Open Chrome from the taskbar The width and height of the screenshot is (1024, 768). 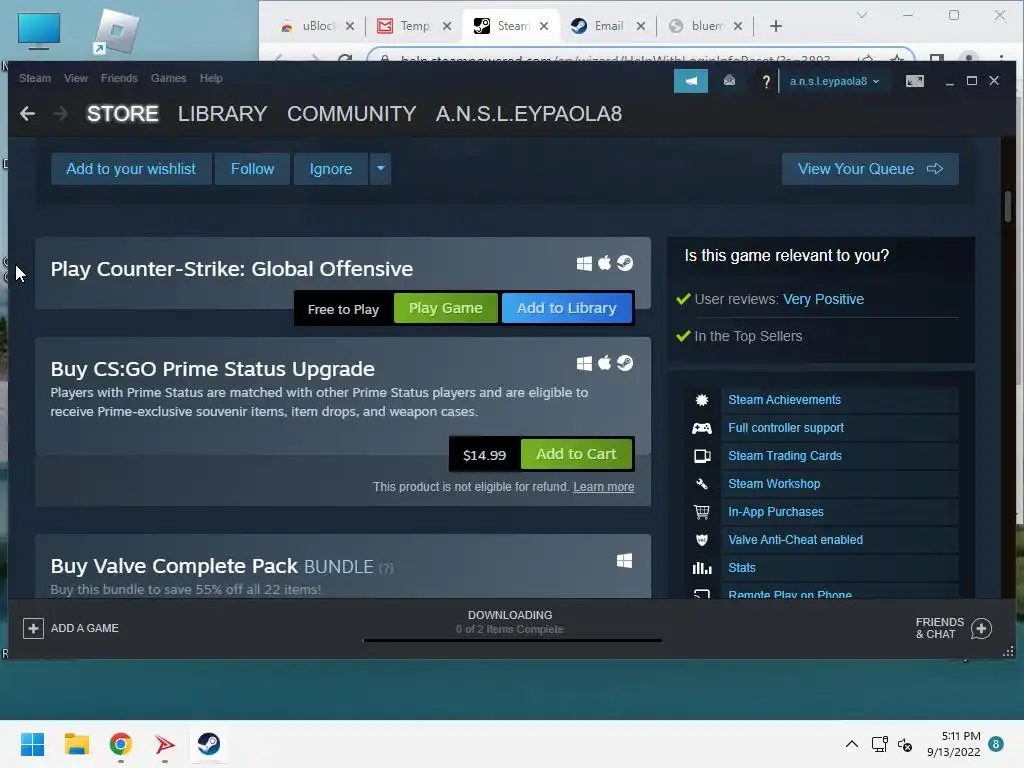click(x=121, y=744)
